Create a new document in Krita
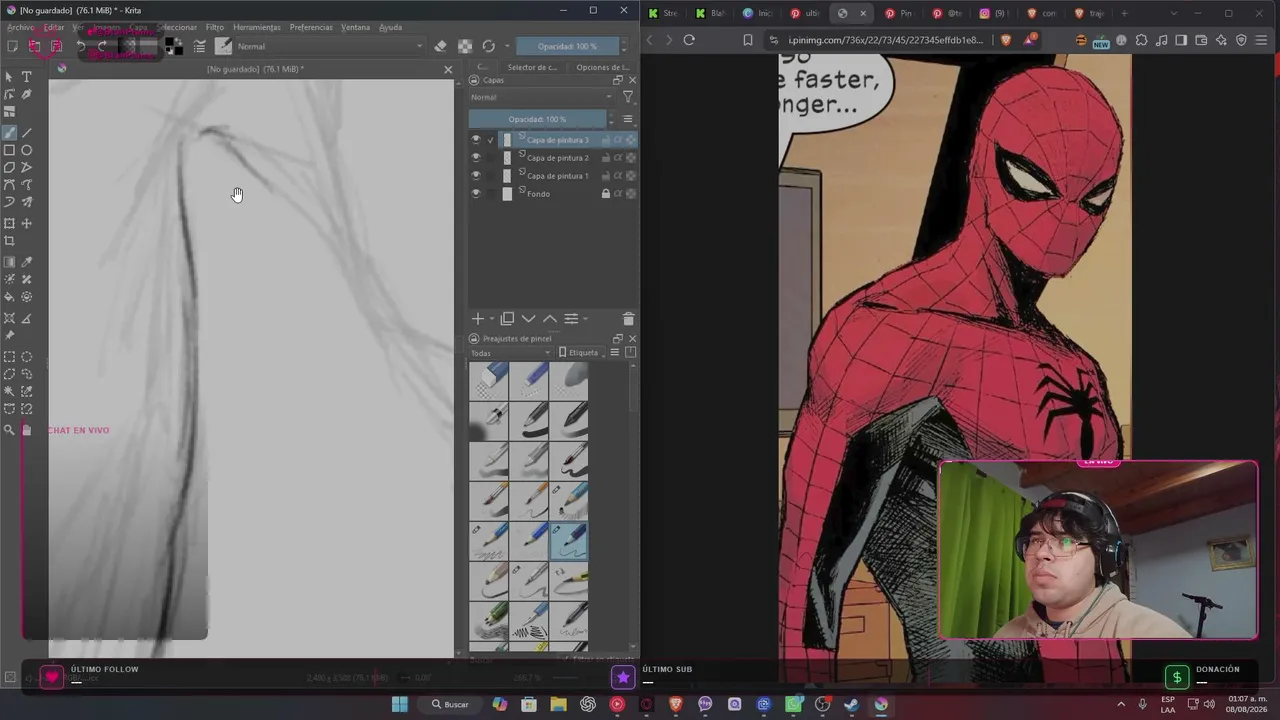The height and width of the screenshot is (720, 1280). pyautogui.click(x=12, y=46)
